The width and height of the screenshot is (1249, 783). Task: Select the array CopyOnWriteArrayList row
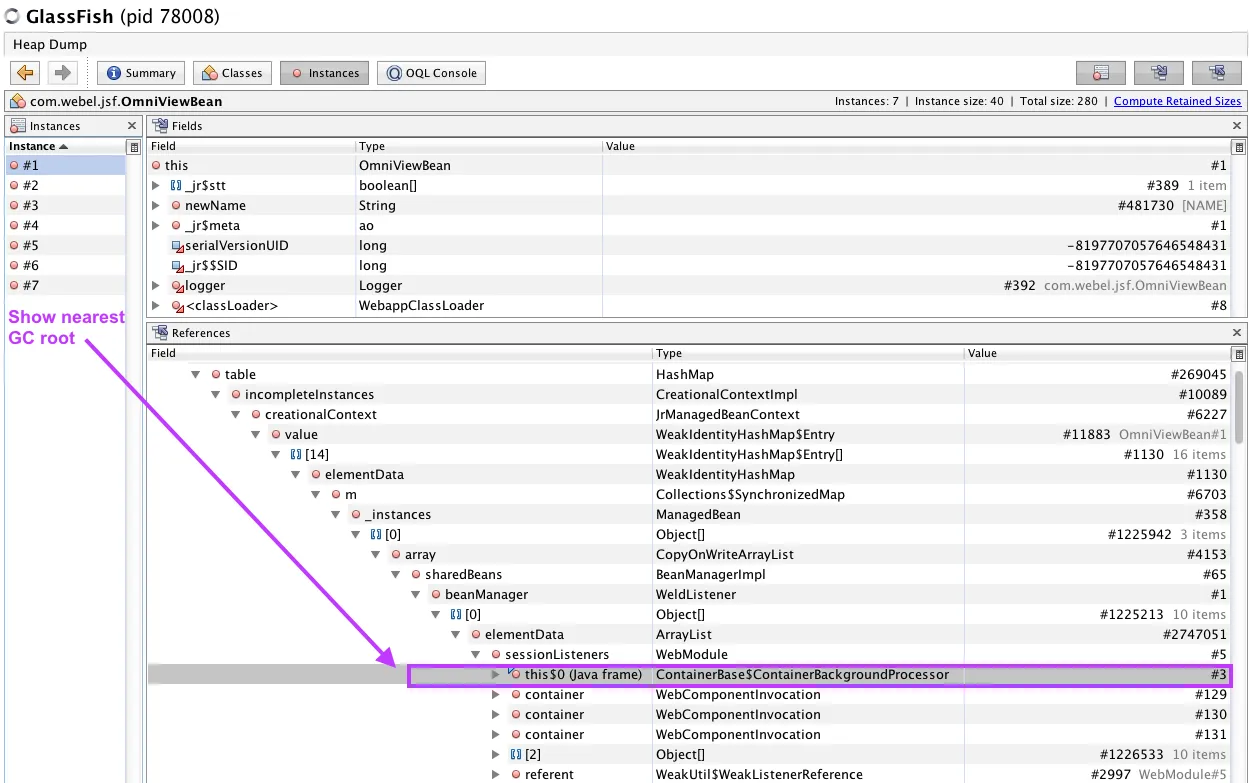(689, 554)
